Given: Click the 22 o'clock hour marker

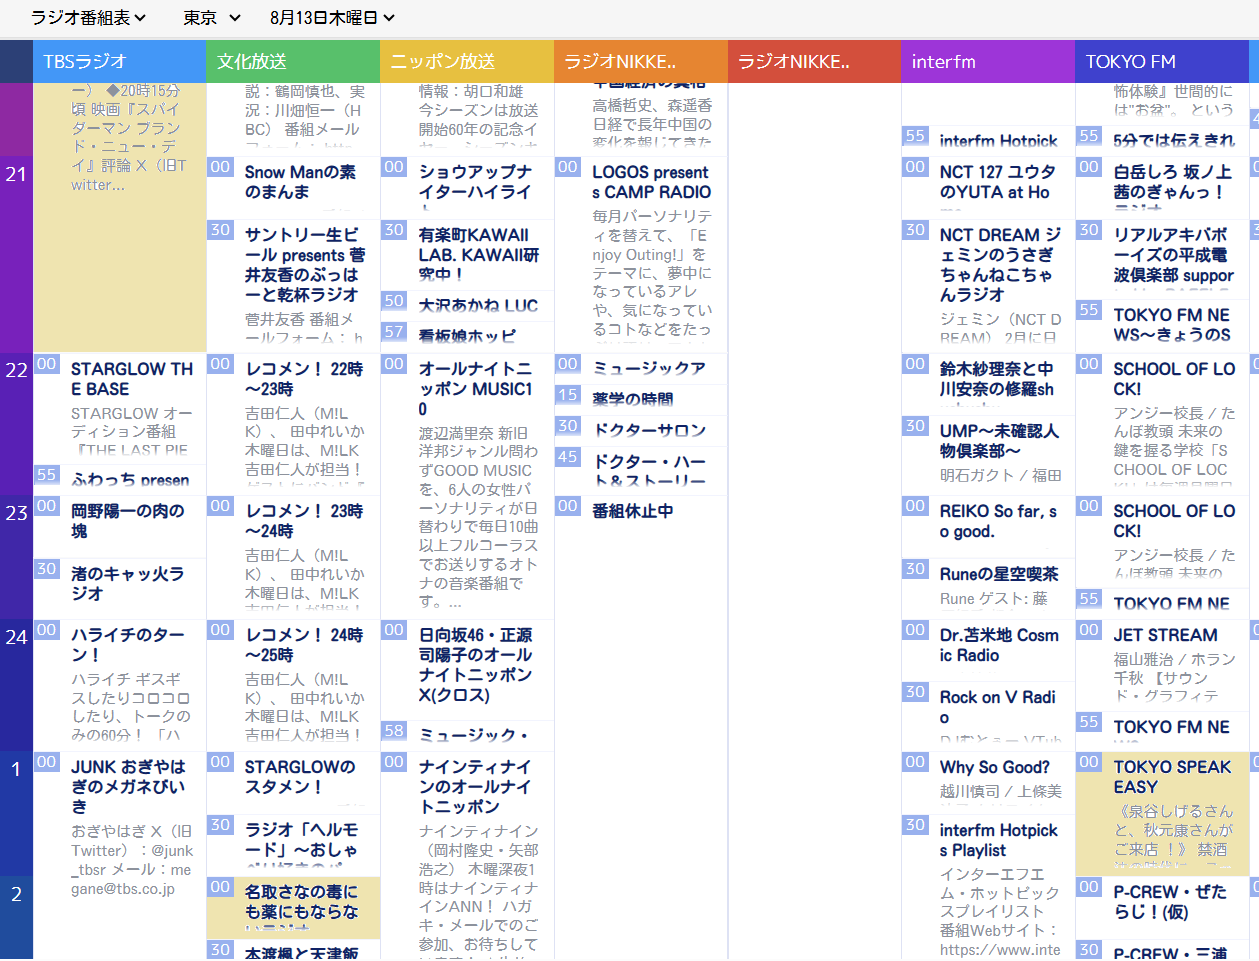Looking at the screenshot, I should coord(16,370).
